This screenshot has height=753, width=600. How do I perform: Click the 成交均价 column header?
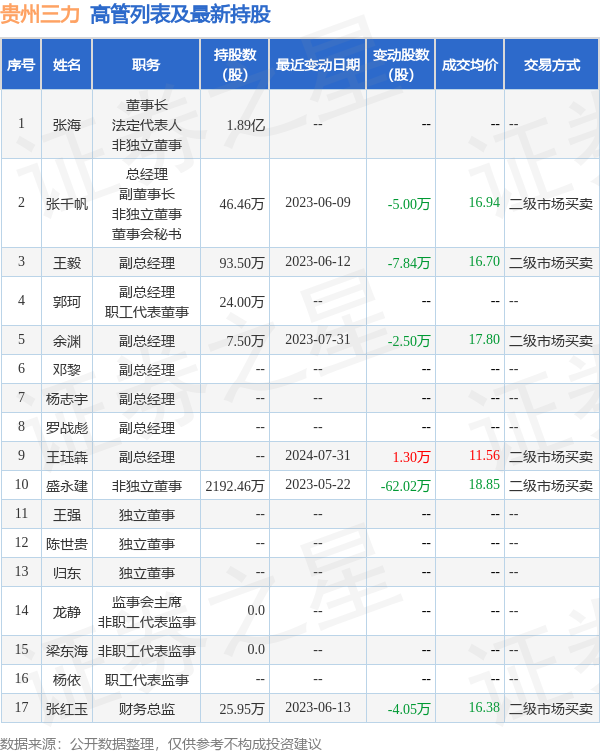click(x=470, y=65)
